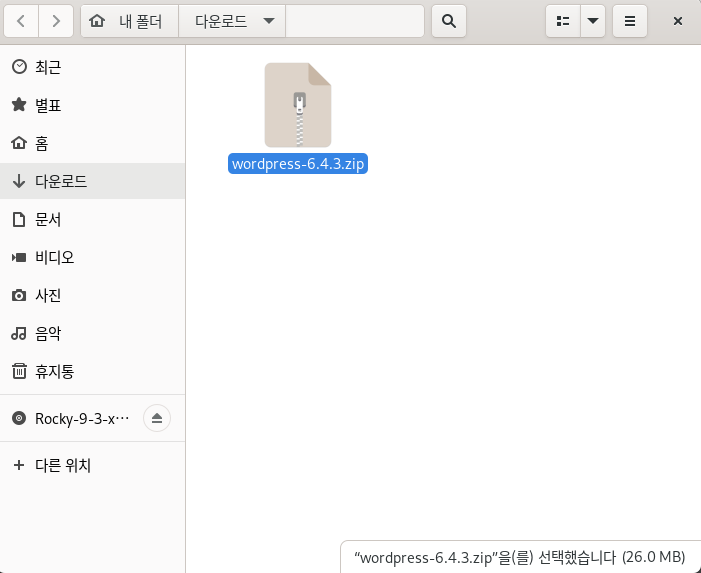The height and width of the screenshot is (573, 701).
Task: Open 사진 (Pictures) in the sidebar
Action: click(x=93, y=295)
